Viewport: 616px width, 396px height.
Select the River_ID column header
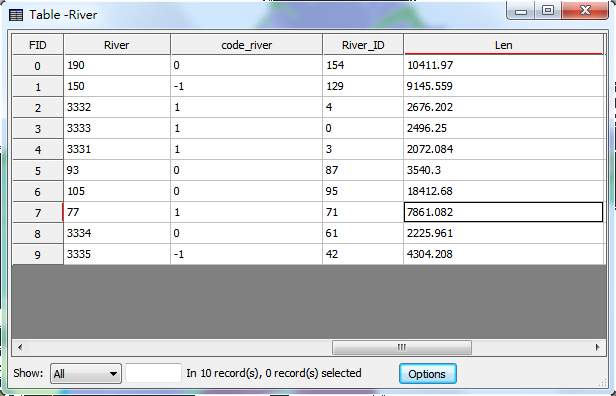[x=363, y=45]
